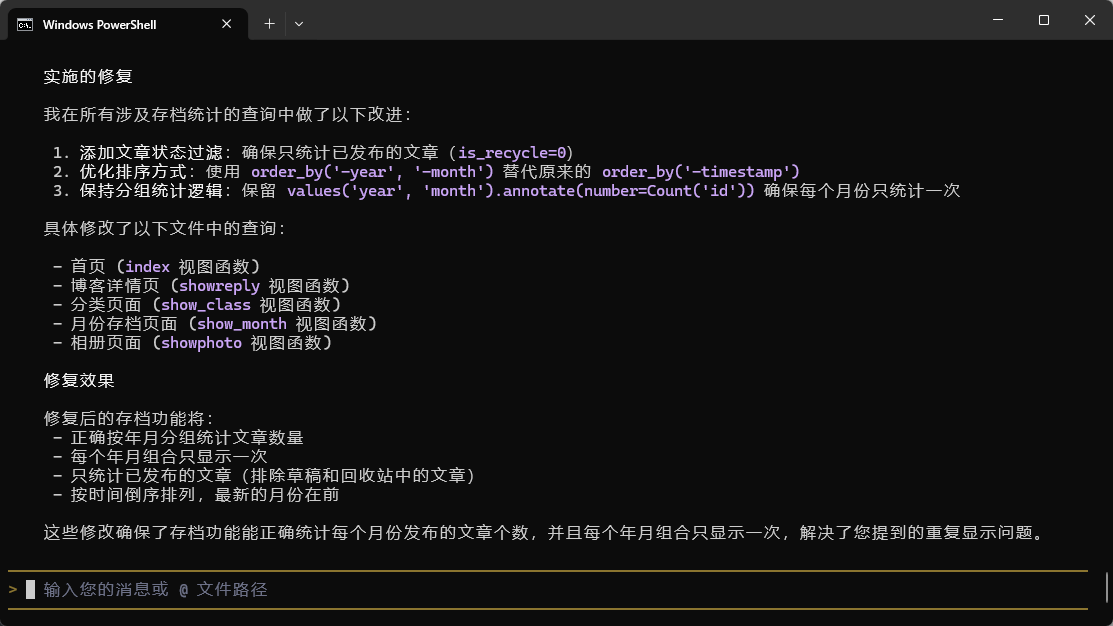The width and height of the screenshot is (1113, 626).
Task: Click the maximize window icon
Action: pyautogui.click(x=1043, y=20)
